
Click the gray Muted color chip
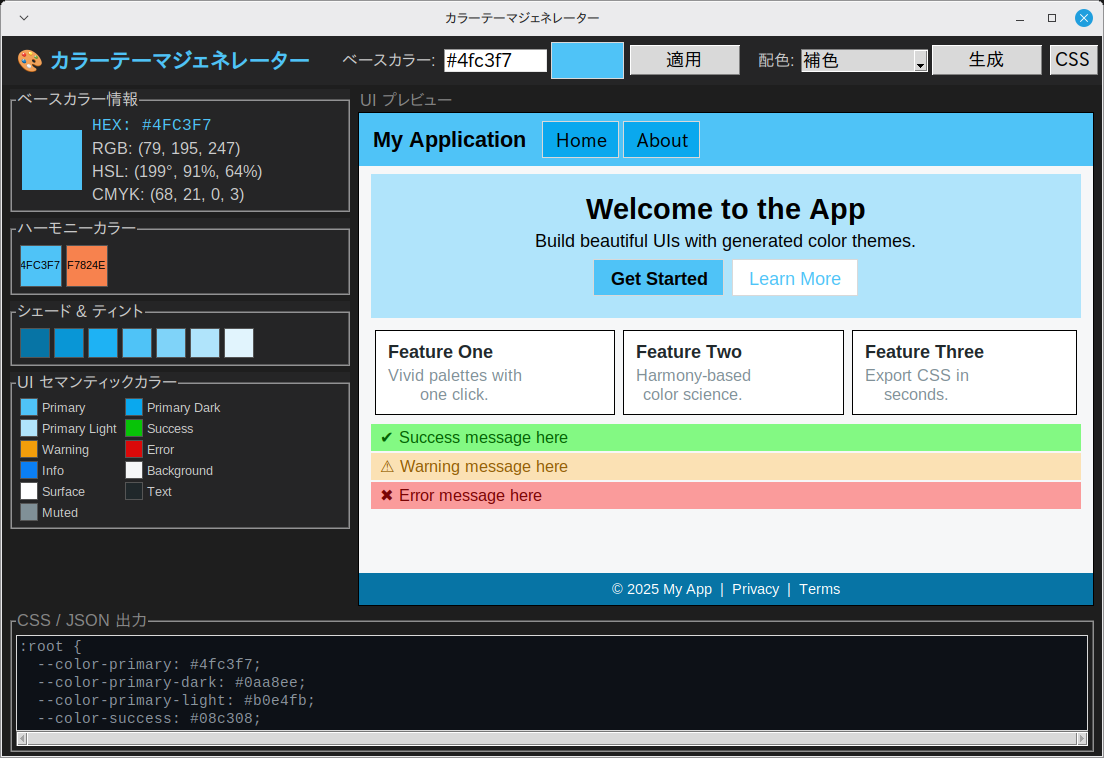point(29,512)
